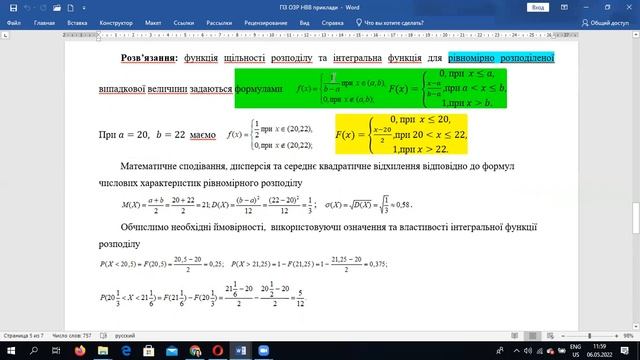The image size is (640, 360).
Task: Click Word icon on taskbar
Action: 241,351
